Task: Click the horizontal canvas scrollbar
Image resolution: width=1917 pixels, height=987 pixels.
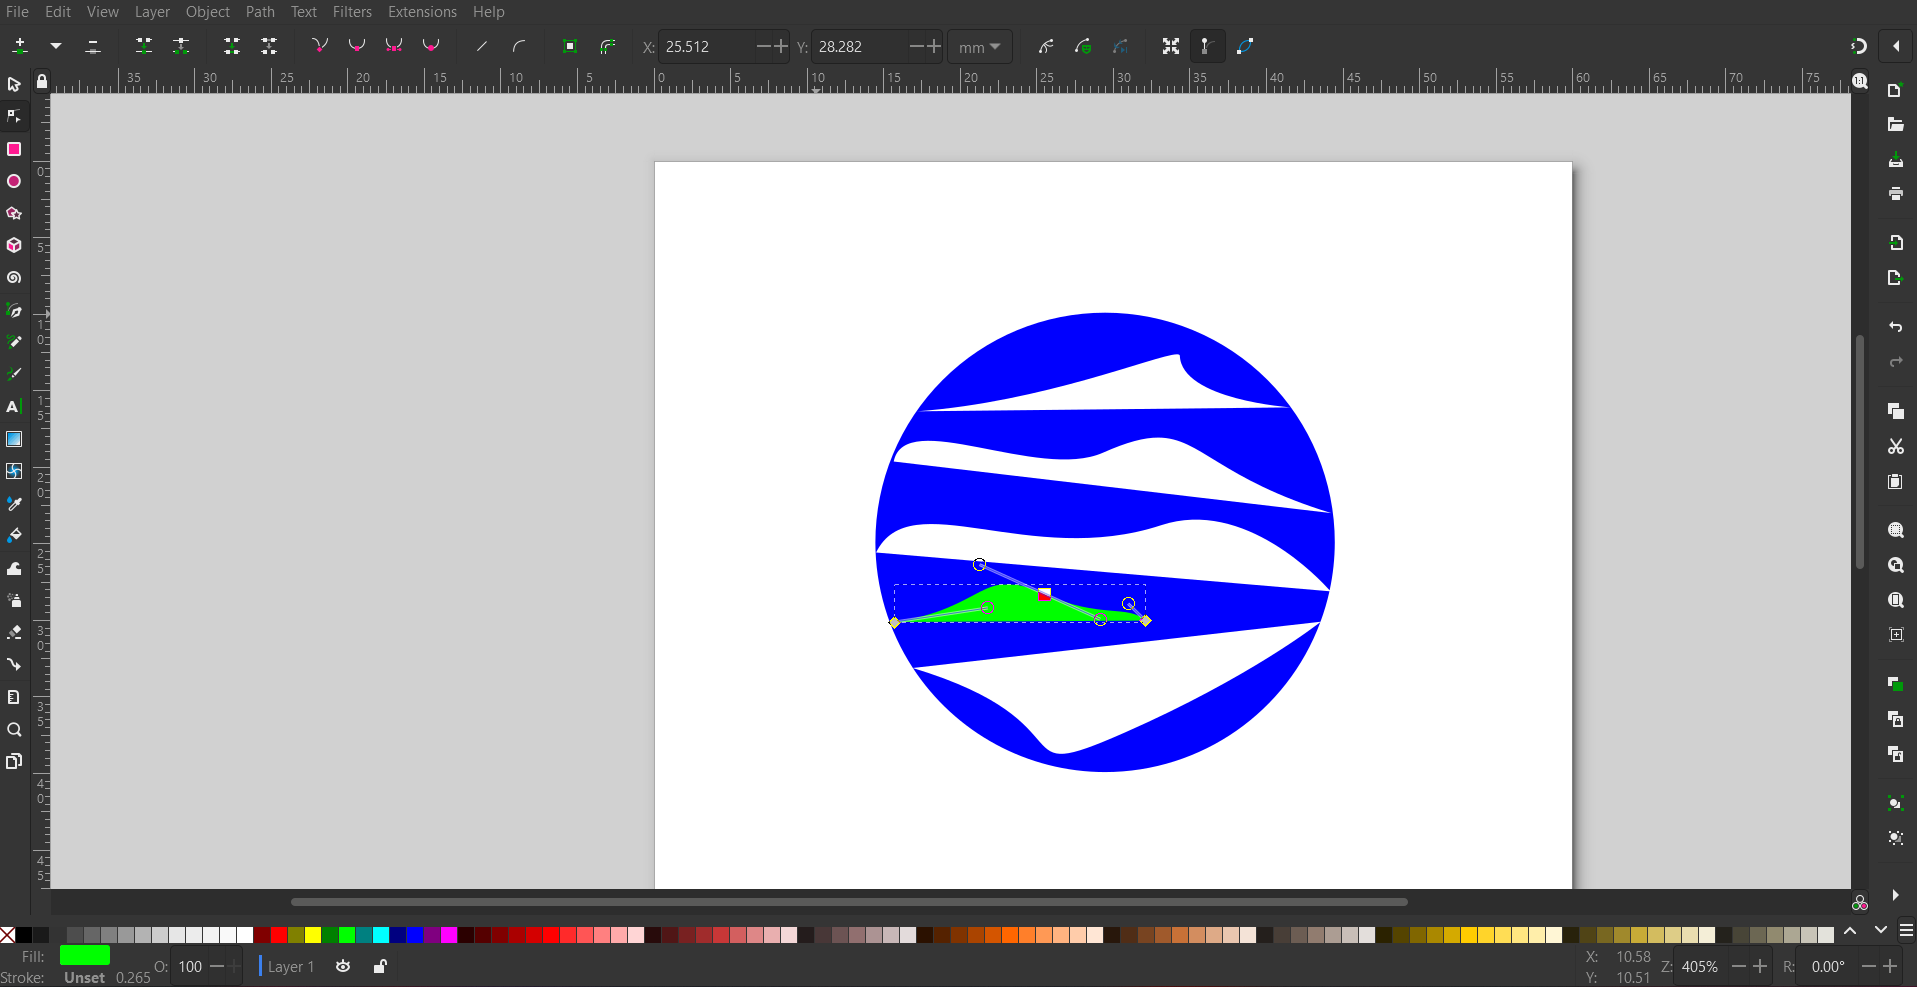Action: coord(849,902)
